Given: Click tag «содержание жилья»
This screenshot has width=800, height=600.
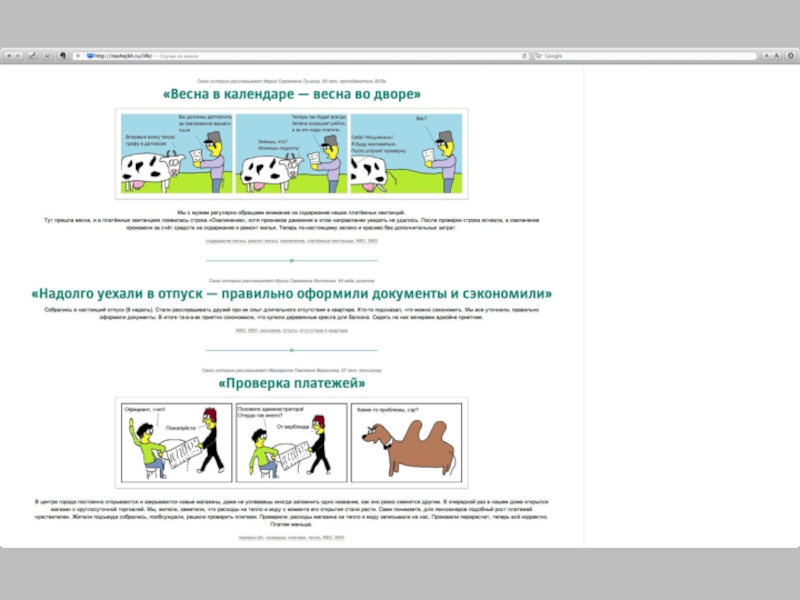Looking at the screenshot, I should click(226, 241).
